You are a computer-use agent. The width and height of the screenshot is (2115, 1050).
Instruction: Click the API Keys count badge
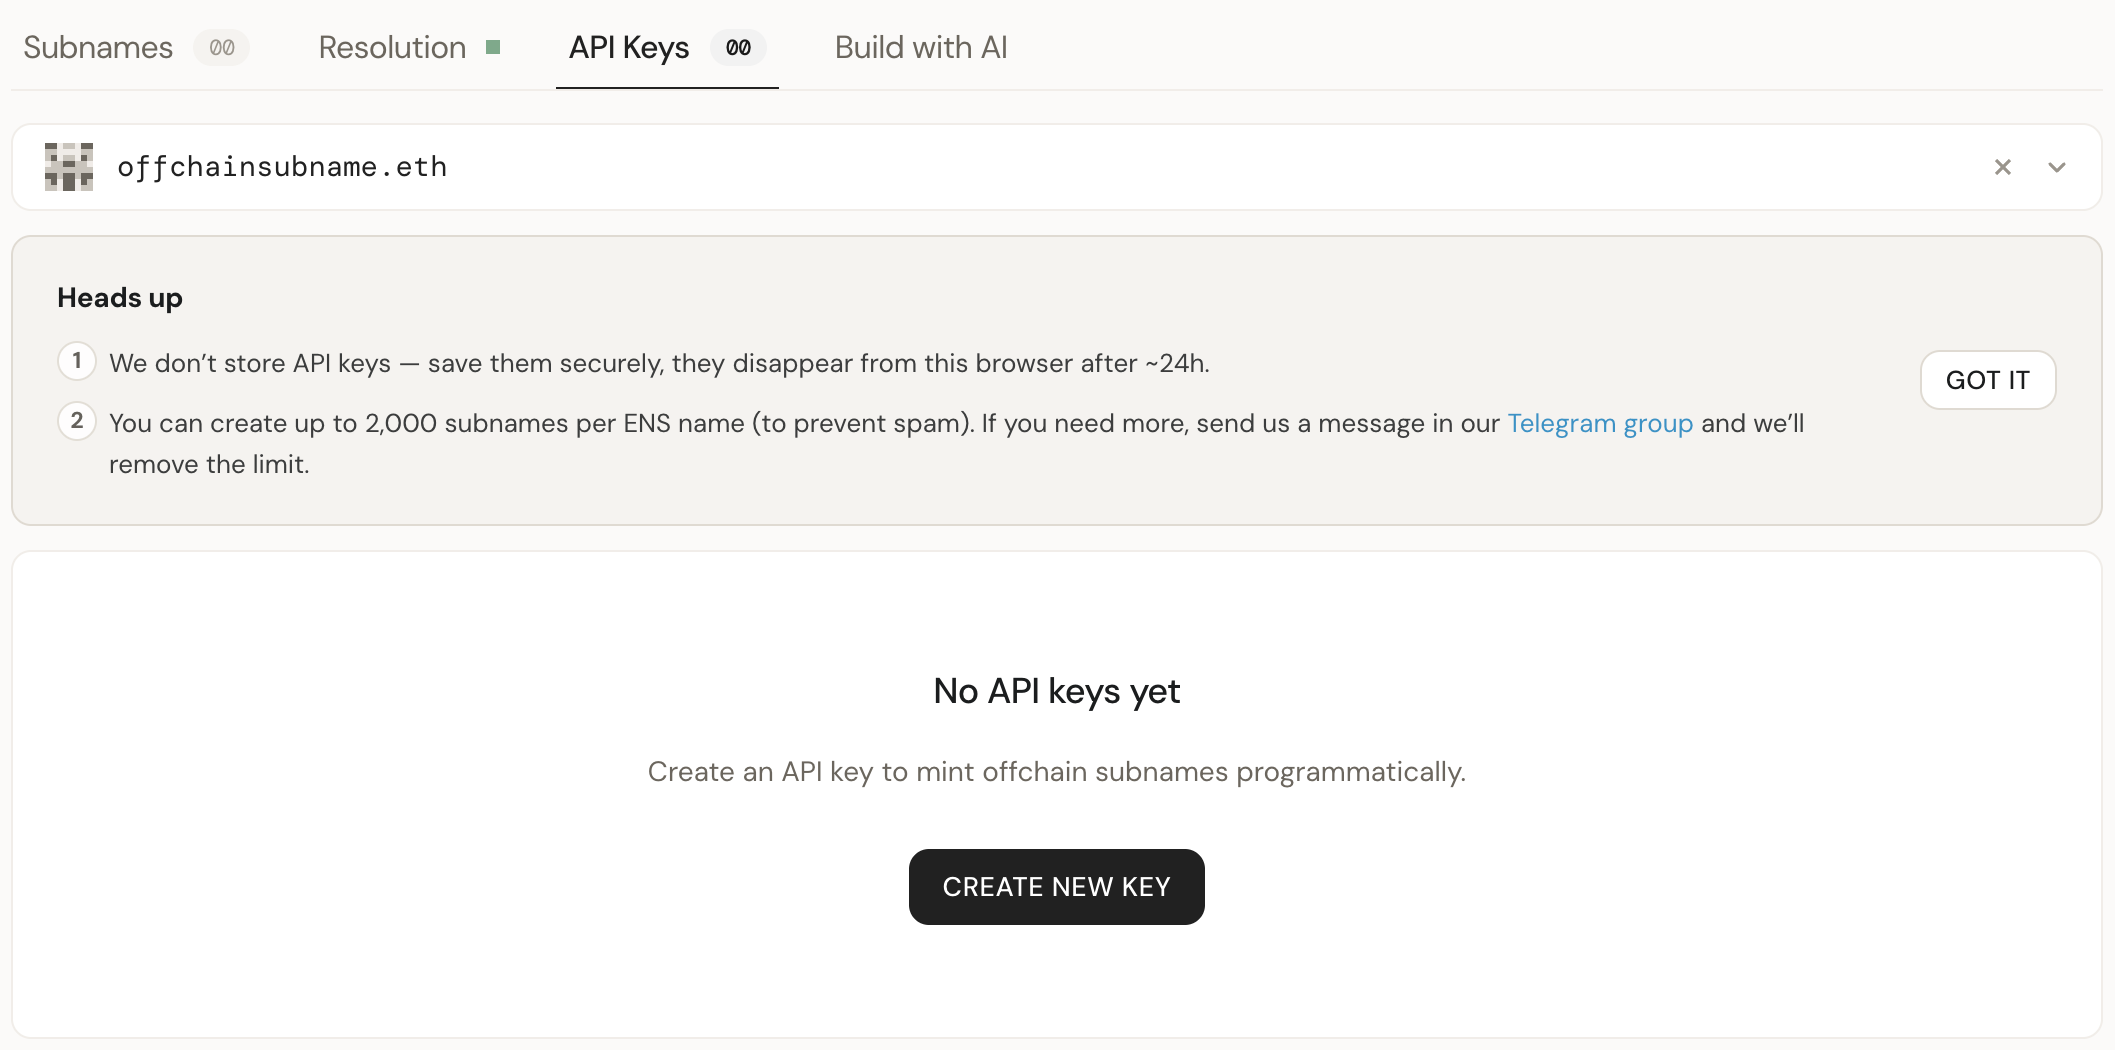[x=738, y=48]
